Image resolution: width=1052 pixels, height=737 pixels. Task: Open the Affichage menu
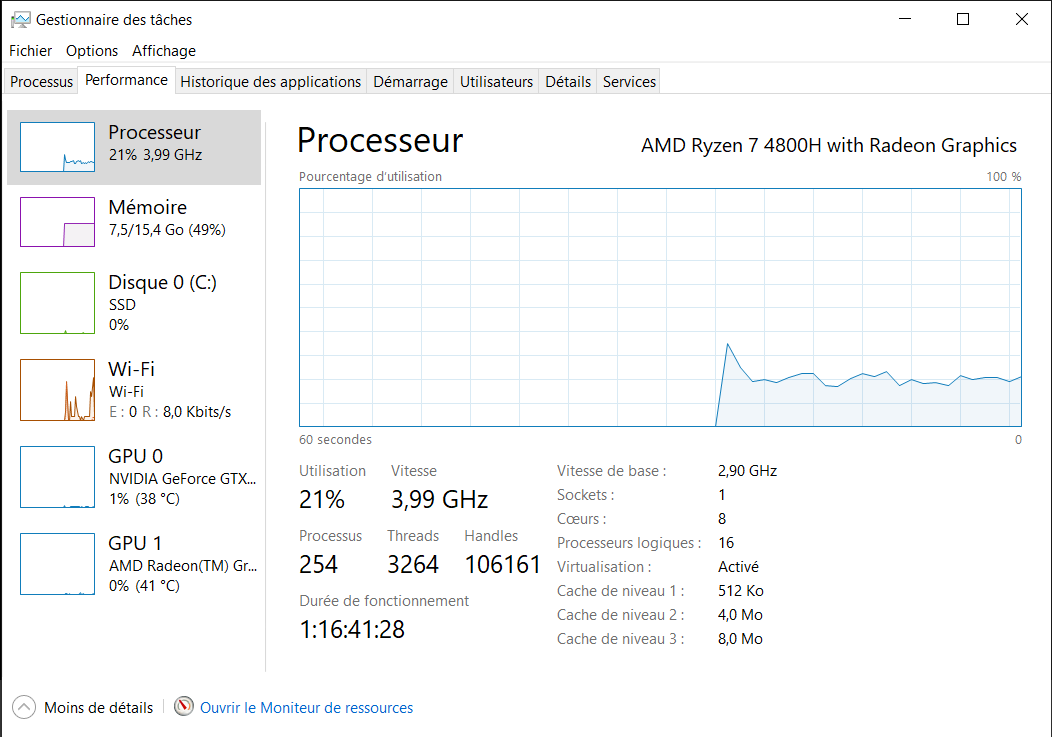pyautogui.click(x=164, y=51)
